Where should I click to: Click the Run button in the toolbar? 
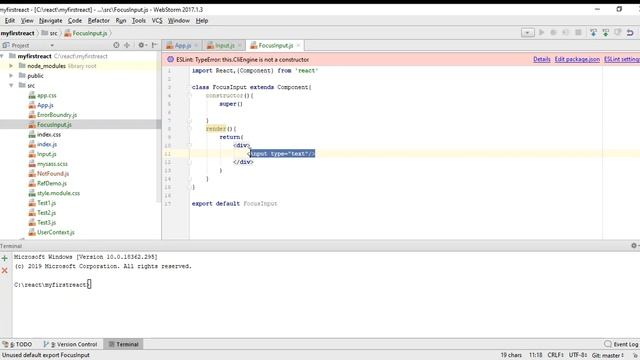[x=542, y=33]
